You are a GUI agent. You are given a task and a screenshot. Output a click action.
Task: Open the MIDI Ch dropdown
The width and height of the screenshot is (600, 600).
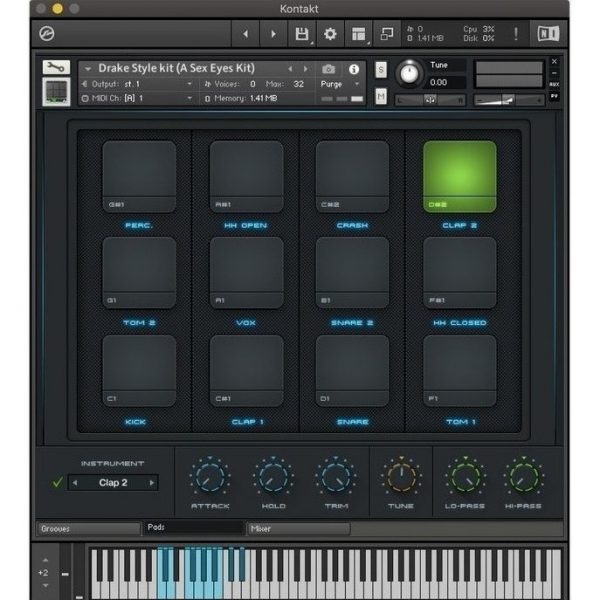tap(139, 98)
